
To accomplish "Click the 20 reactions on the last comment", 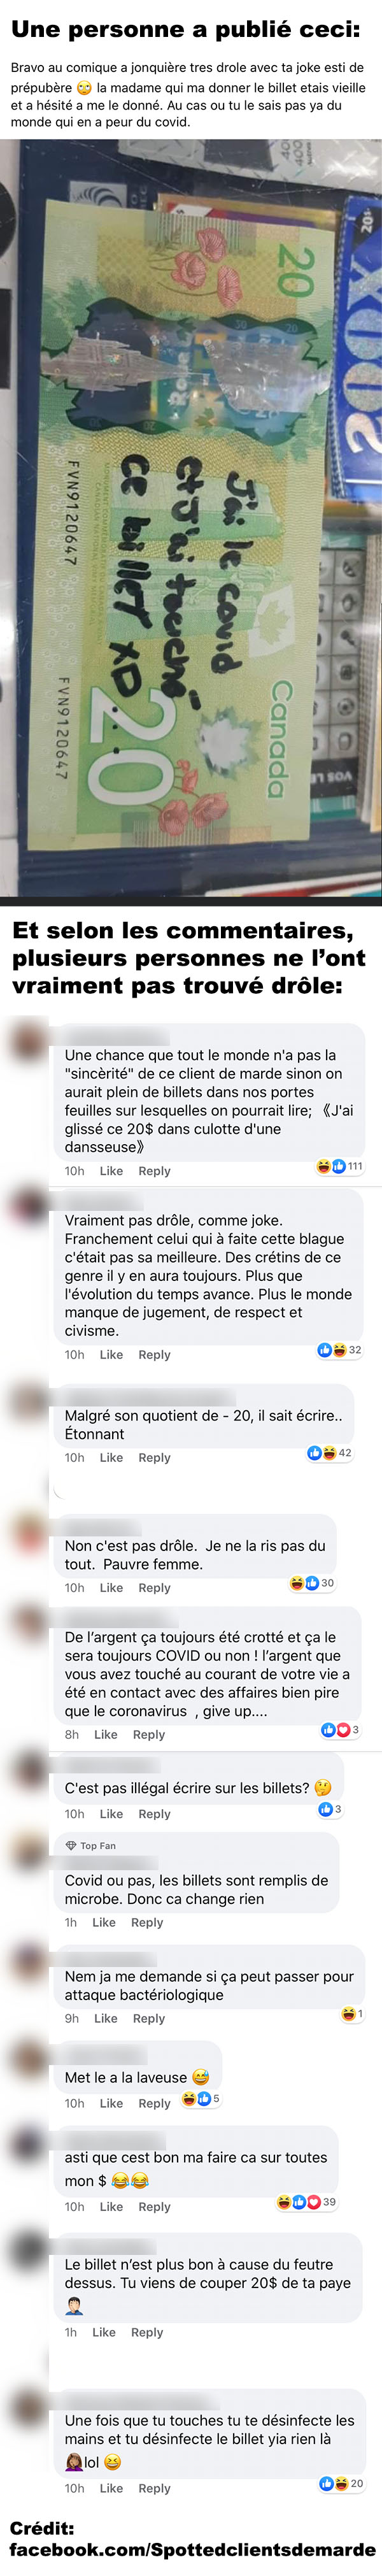I will (x=341, y=2484).
